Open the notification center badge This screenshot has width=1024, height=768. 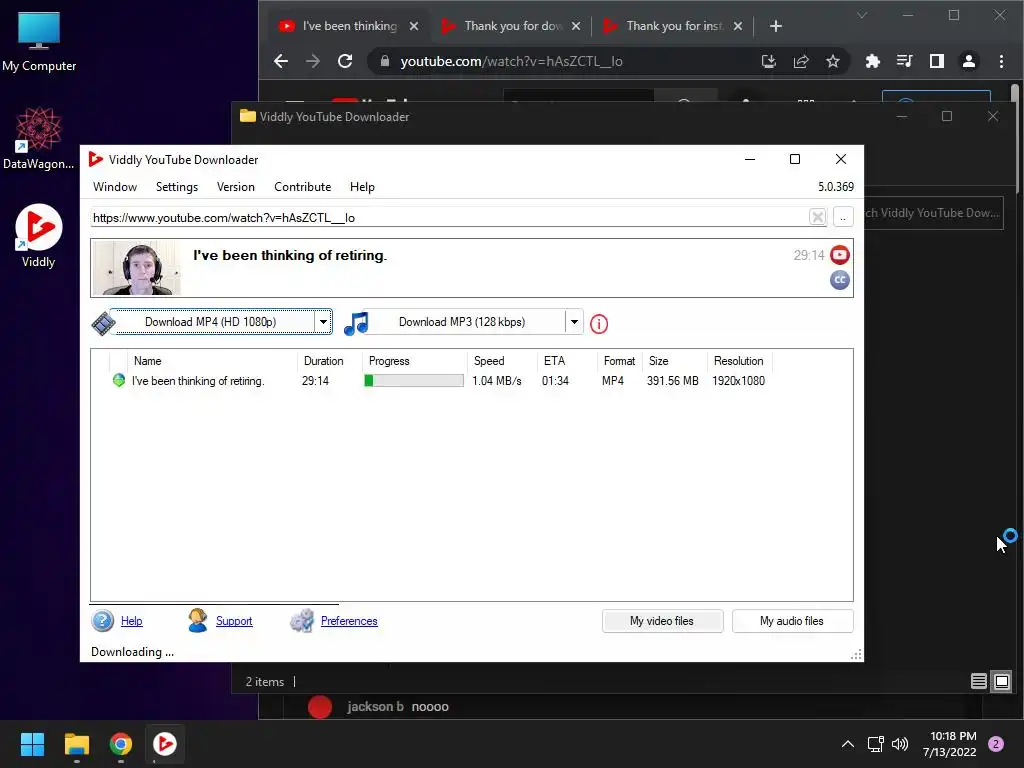(x=996, y=744)
